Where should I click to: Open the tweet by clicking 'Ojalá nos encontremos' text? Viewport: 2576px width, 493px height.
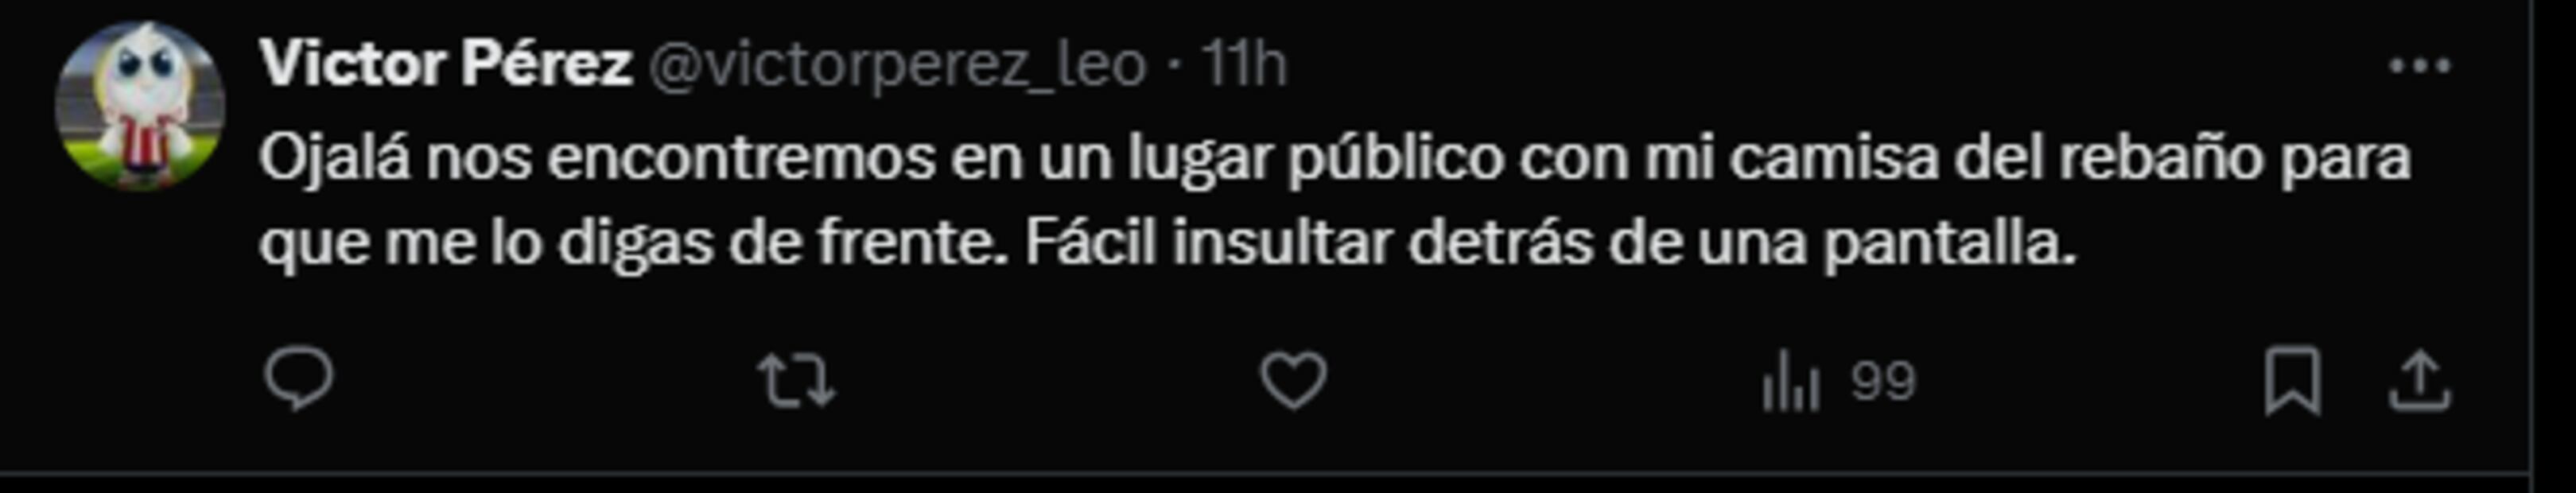(597, 157)
